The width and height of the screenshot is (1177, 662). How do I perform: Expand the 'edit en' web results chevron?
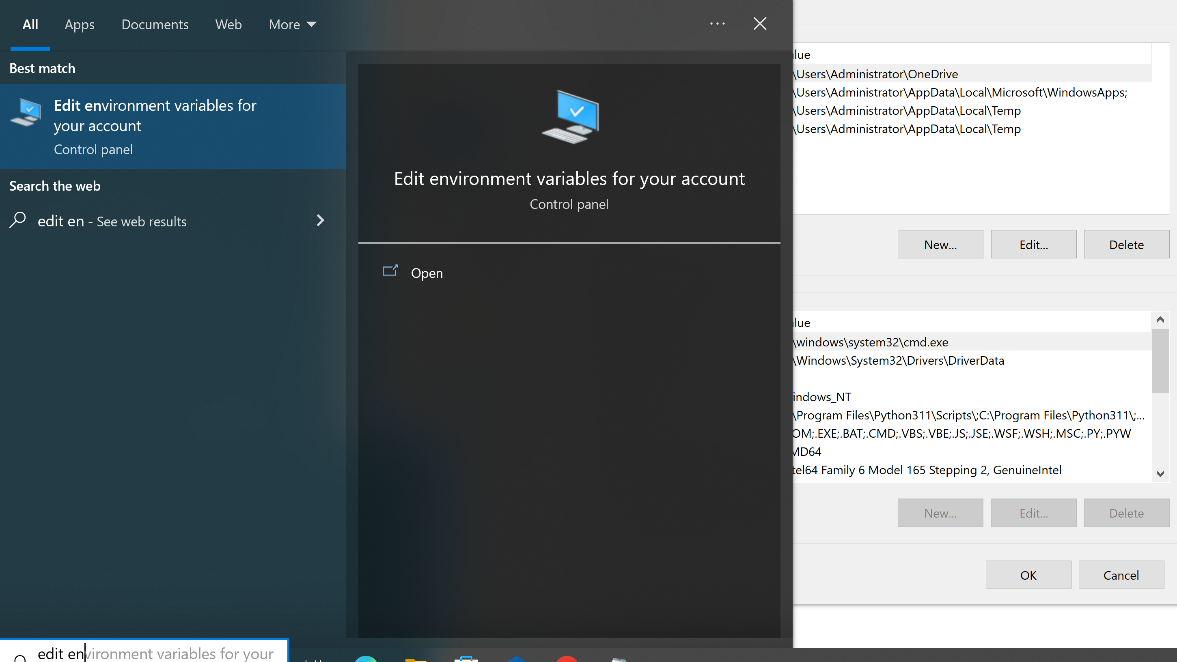click(x=320, y=221)
